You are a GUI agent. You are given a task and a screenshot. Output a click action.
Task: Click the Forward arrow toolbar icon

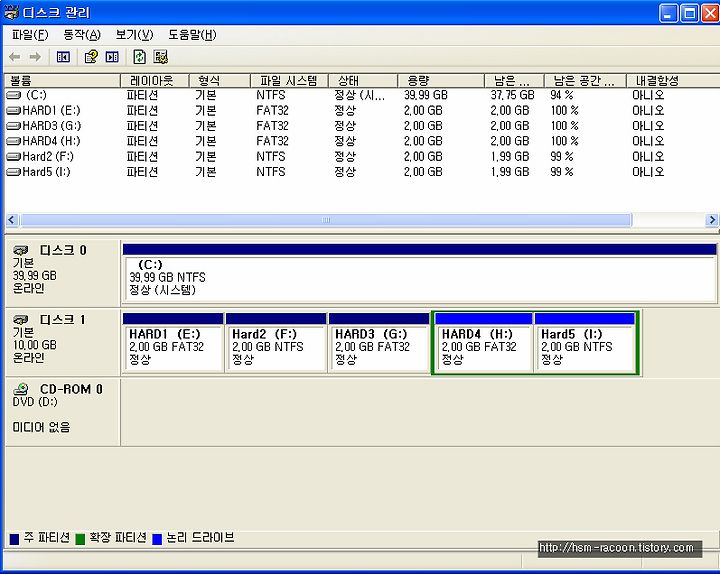35,57
